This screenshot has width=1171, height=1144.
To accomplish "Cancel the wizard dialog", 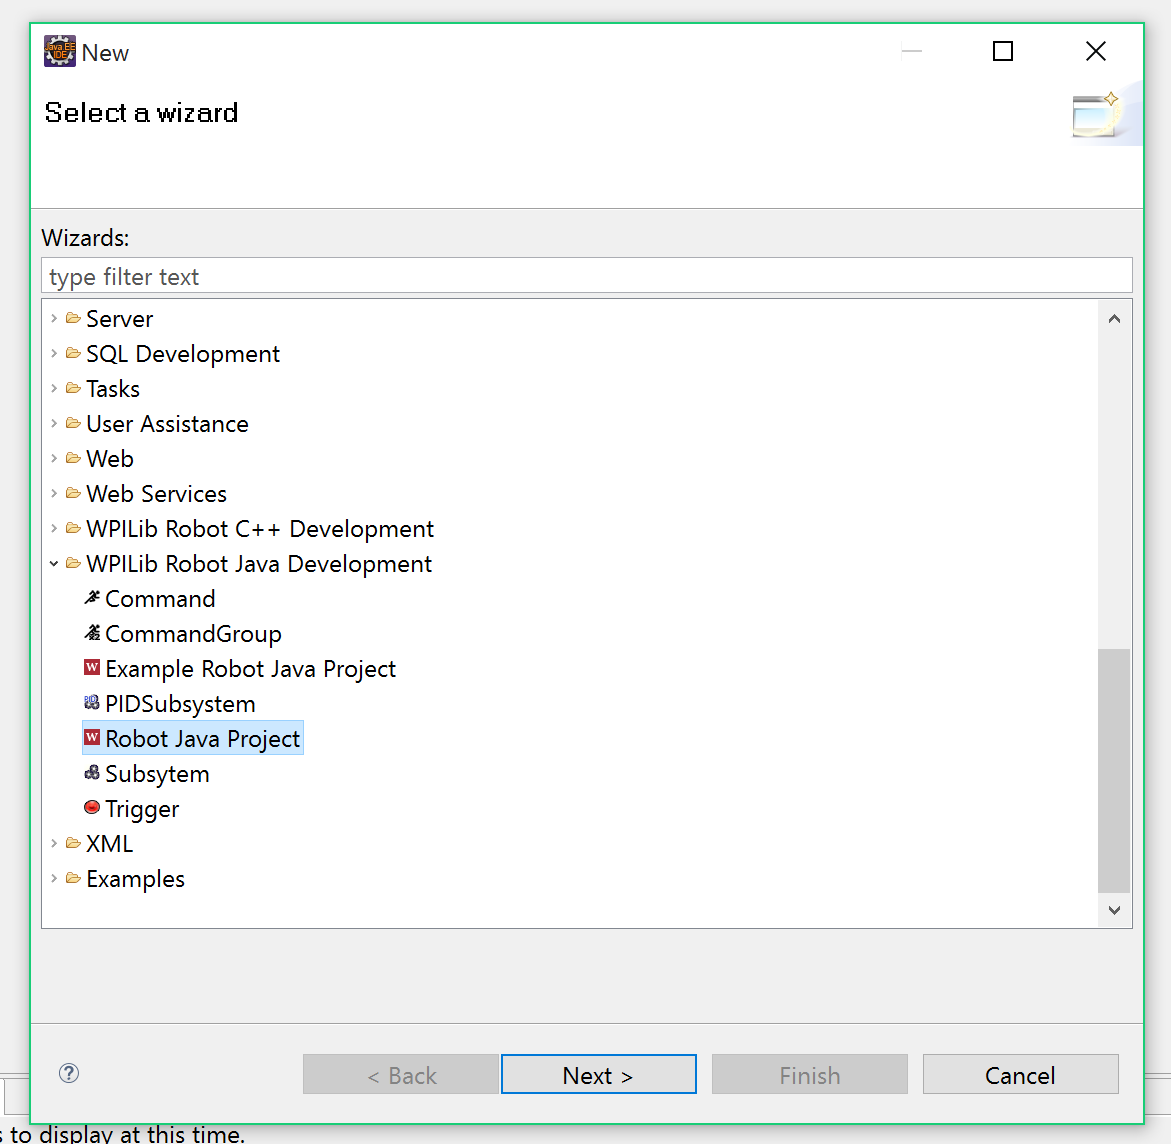I will [1019, 1074].
